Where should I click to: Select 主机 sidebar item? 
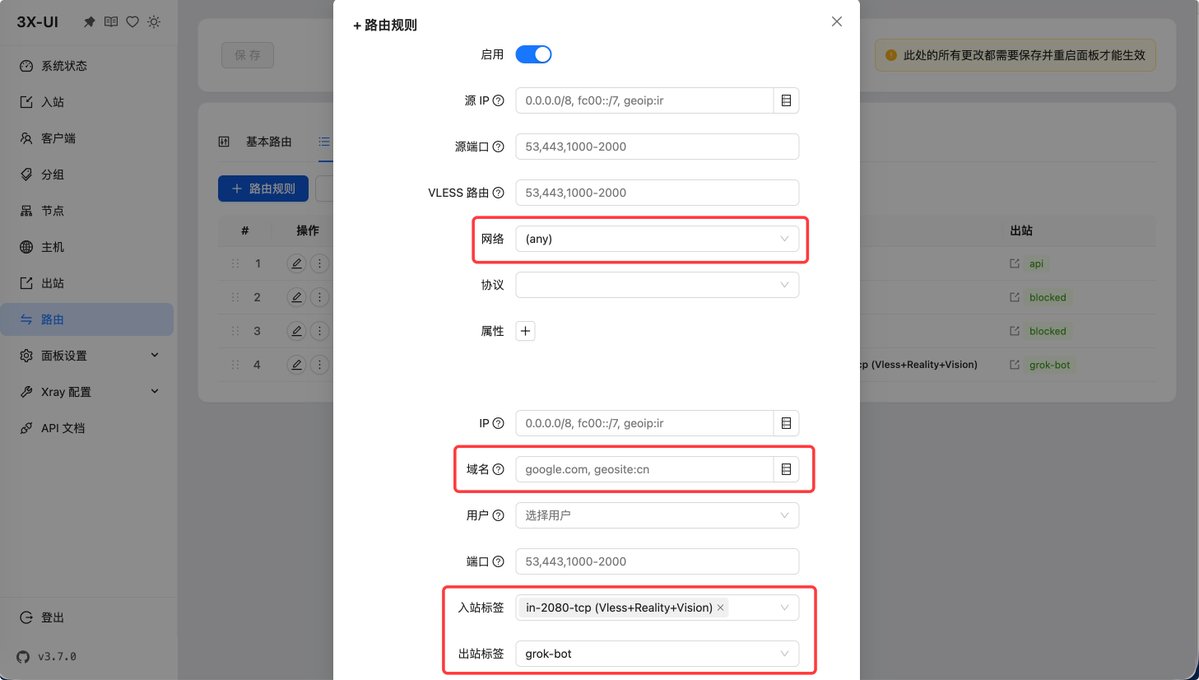tap(87, 247)
